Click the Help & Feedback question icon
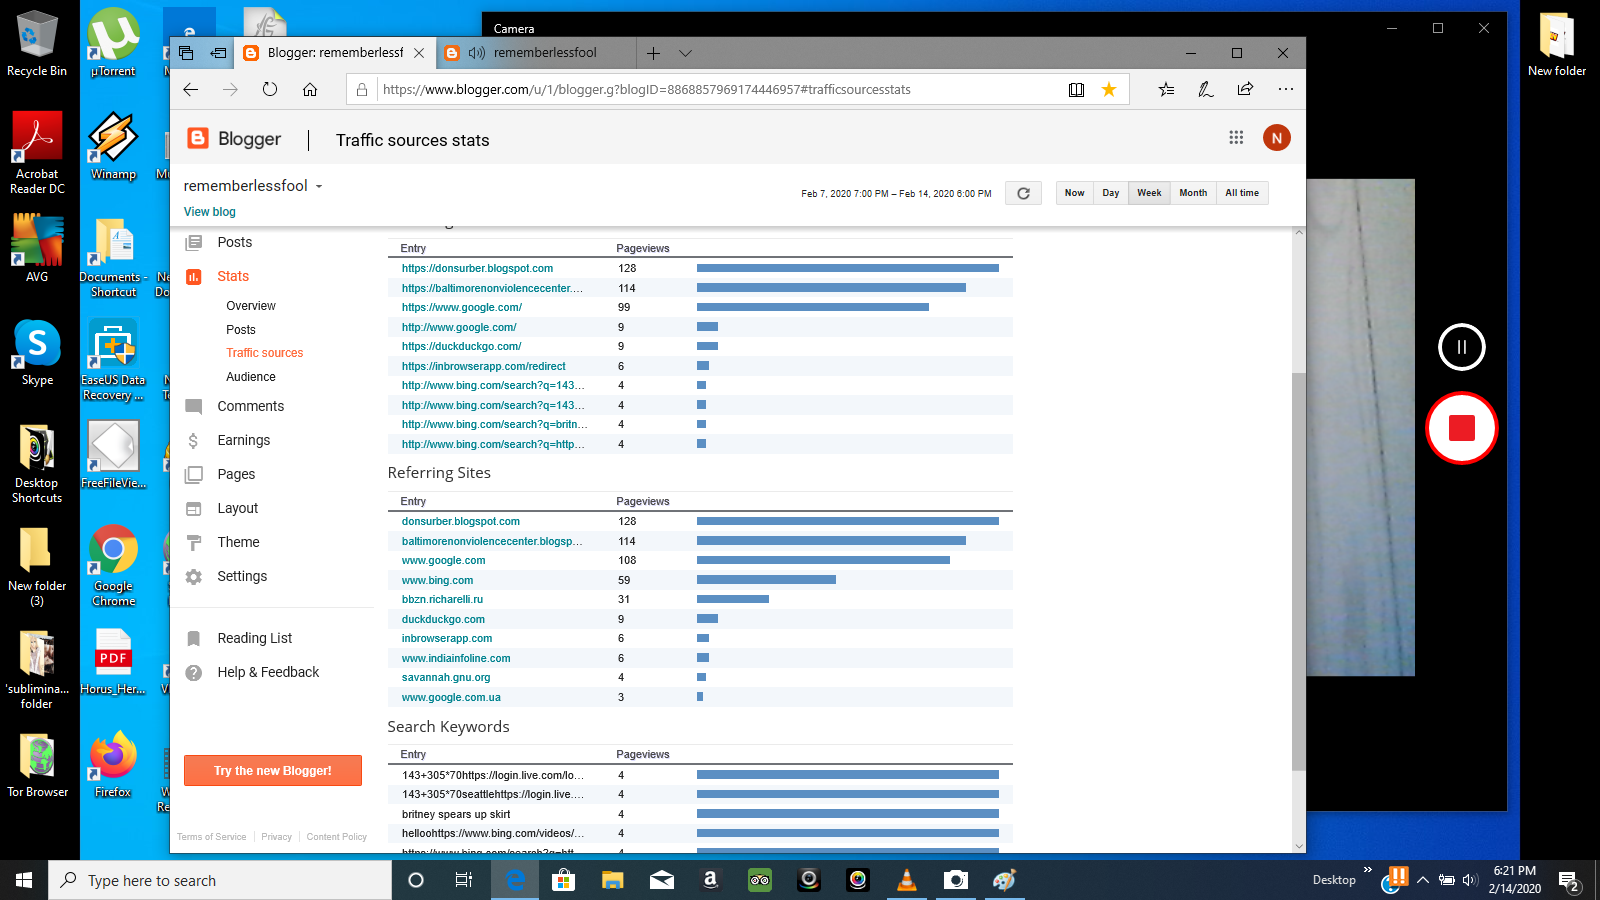Image resolution: width=1600 pixels, height=900 pixels. pyautogui.click(x=194, y=672)
